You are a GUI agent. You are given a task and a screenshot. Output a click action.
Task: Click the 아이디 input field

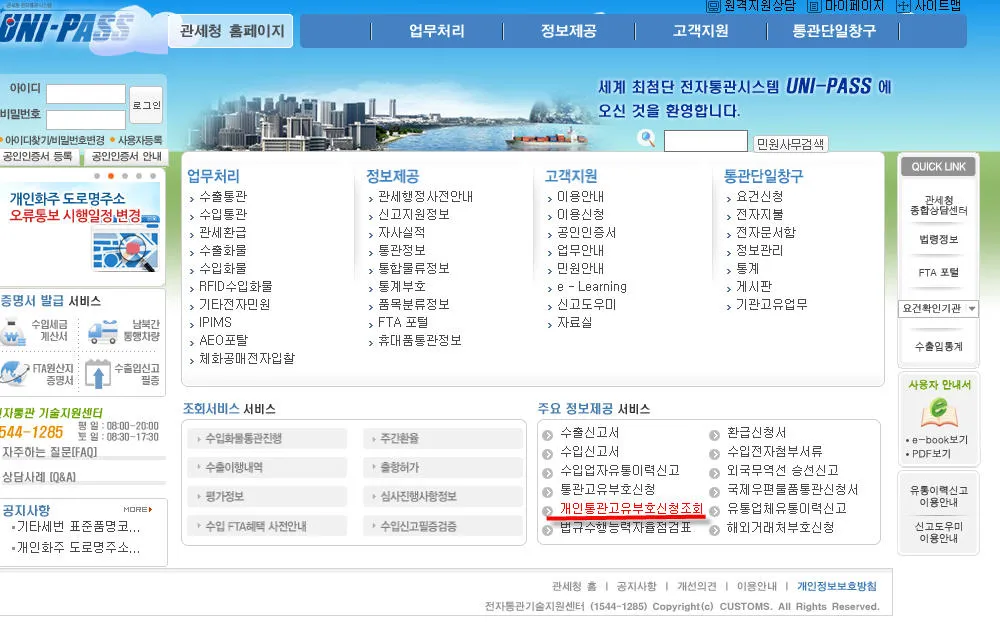pyautogui.click(x=86, y=94)
